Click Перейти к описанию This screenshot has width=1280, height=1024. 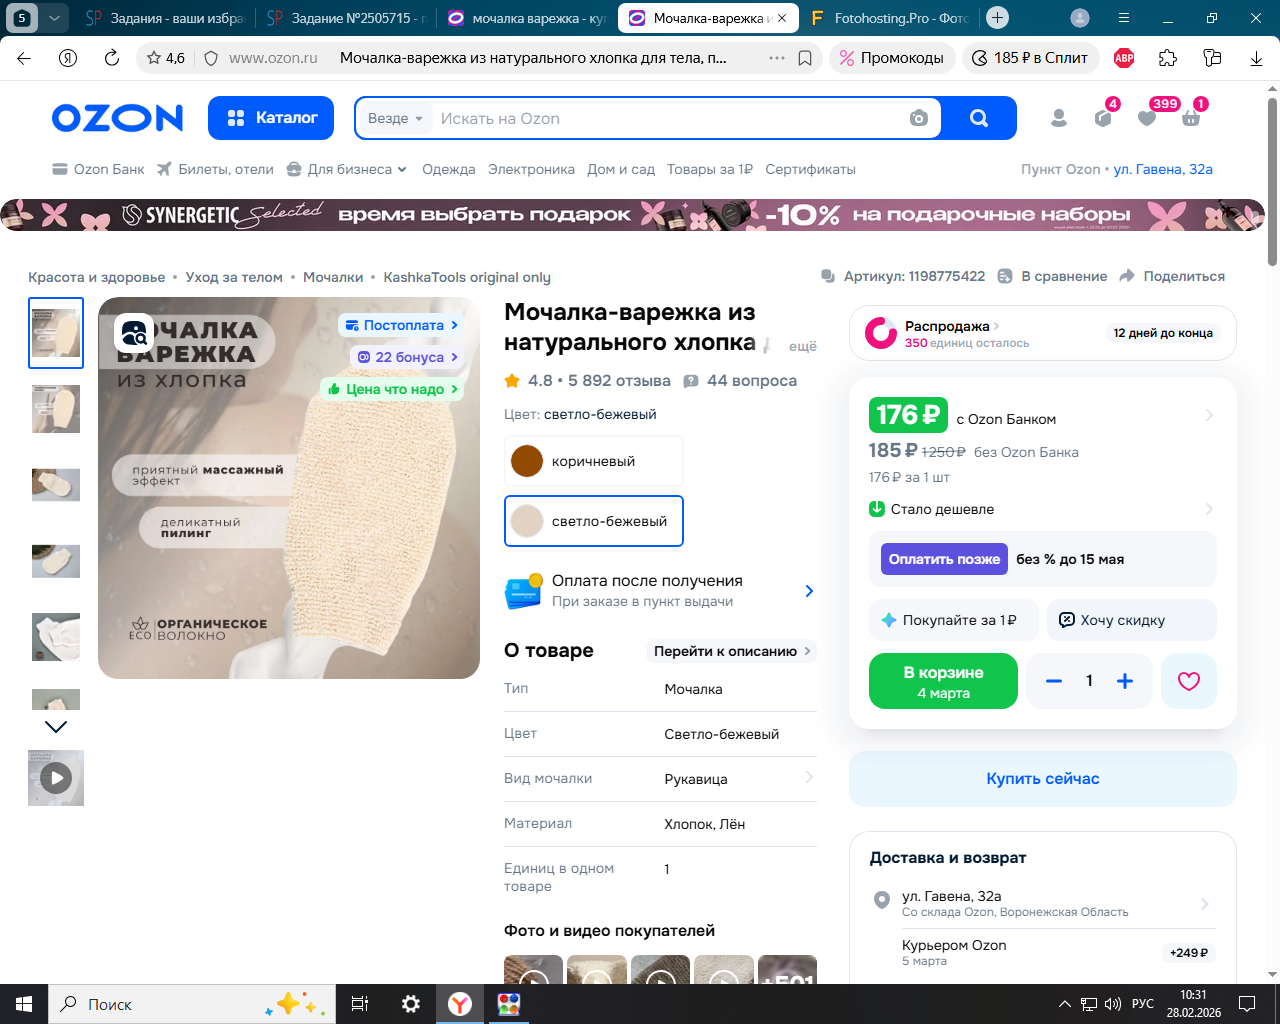(732, 651)
